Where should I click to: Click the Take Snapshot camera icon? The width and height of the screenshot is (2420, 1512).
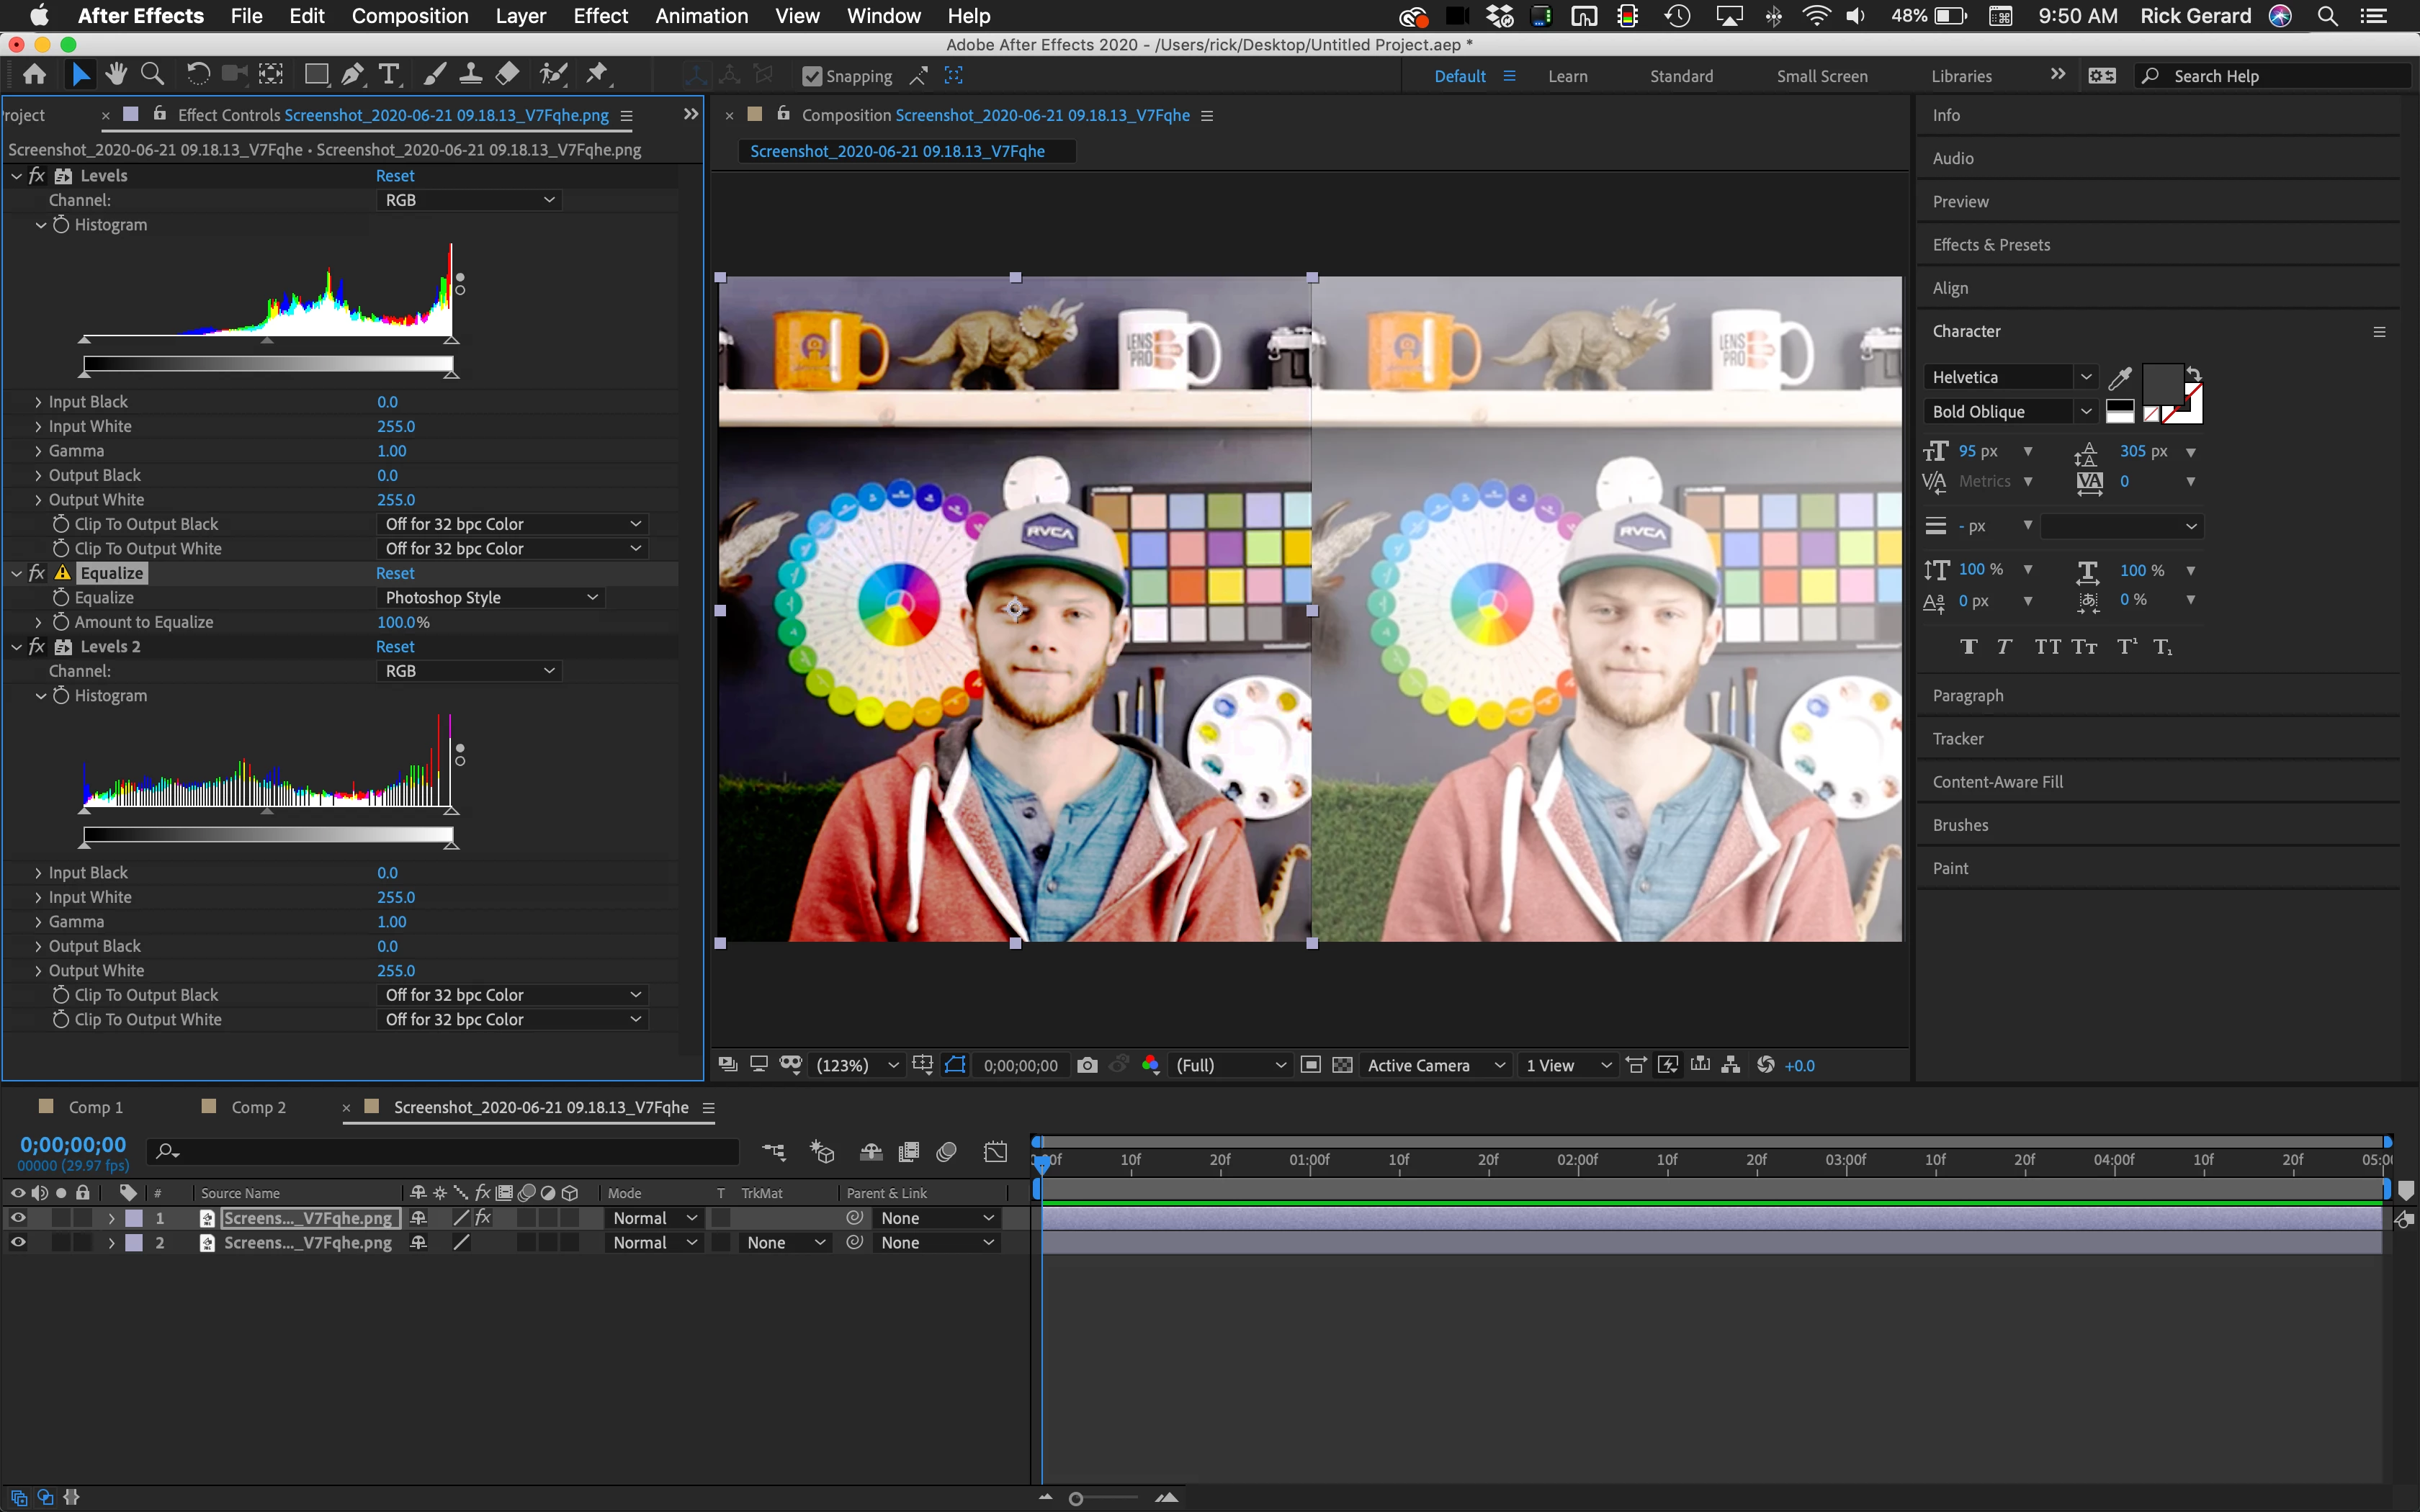(1087, 1065)
